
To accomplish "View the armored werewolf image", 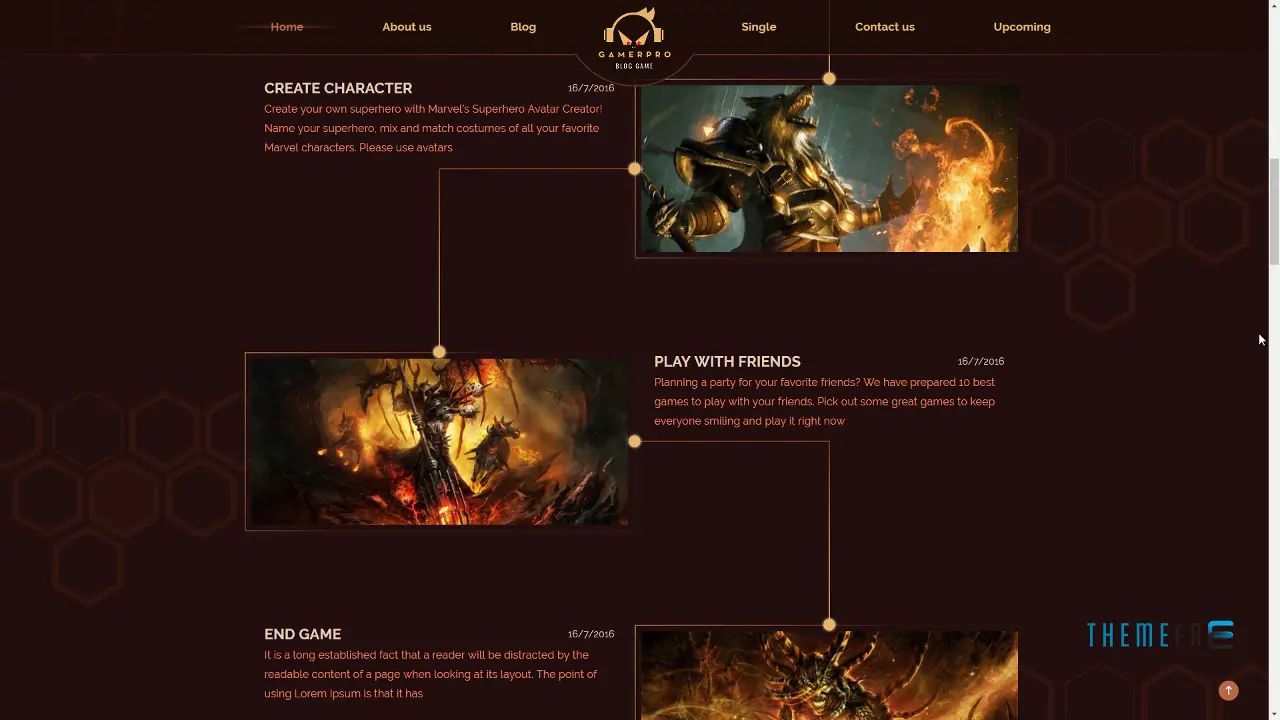I will pyautogui.click(x=829, y=168).
